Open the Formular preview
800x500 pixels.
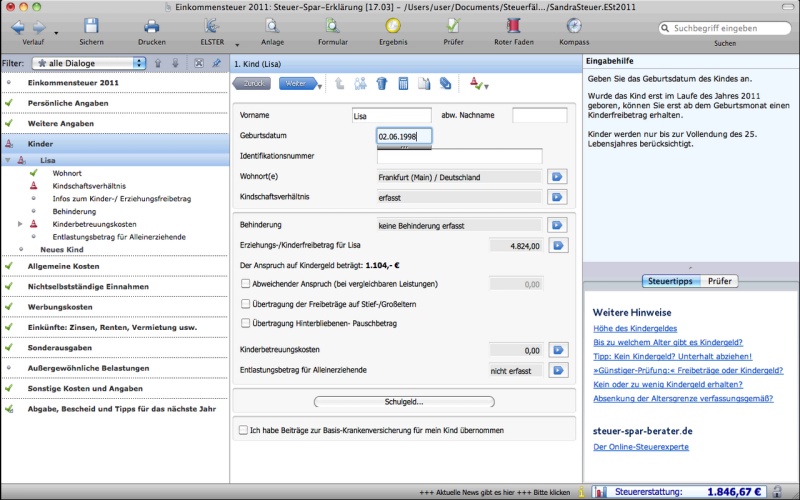(x=333, y=27)
